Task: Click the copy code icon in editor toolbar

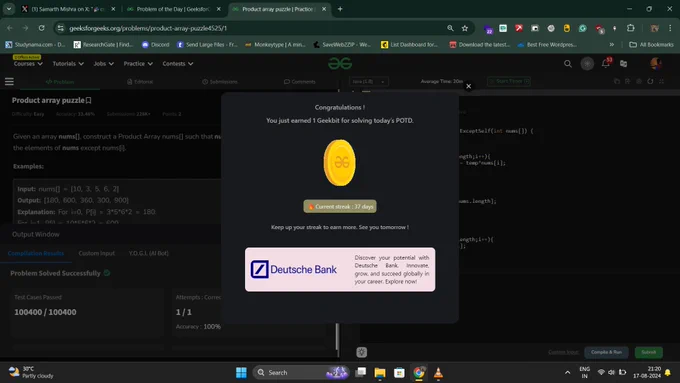Action: (617, 81)
